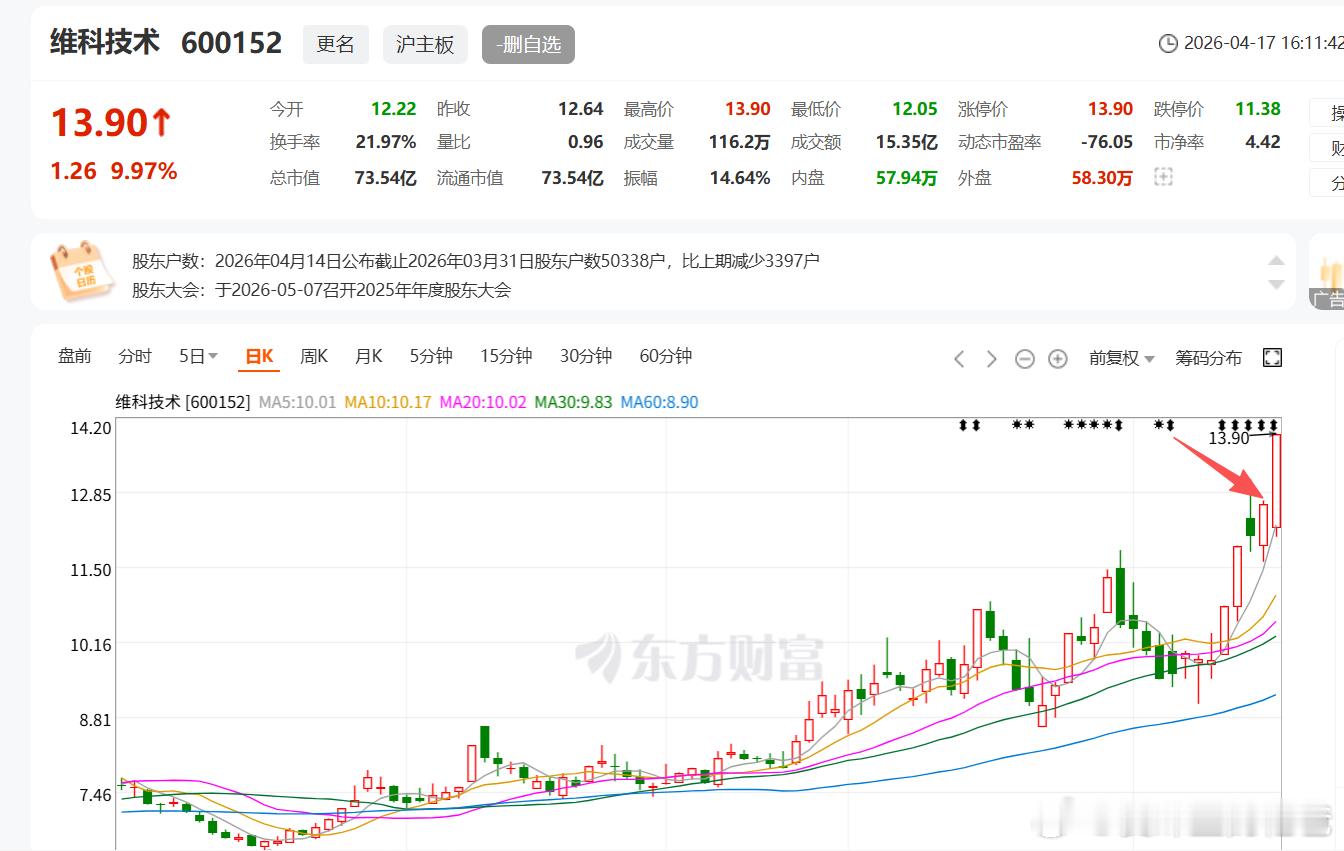Click the stock name 维科技术 heading
The image size is (1344, 851).
pyautogui.click(x=105, y=42)
